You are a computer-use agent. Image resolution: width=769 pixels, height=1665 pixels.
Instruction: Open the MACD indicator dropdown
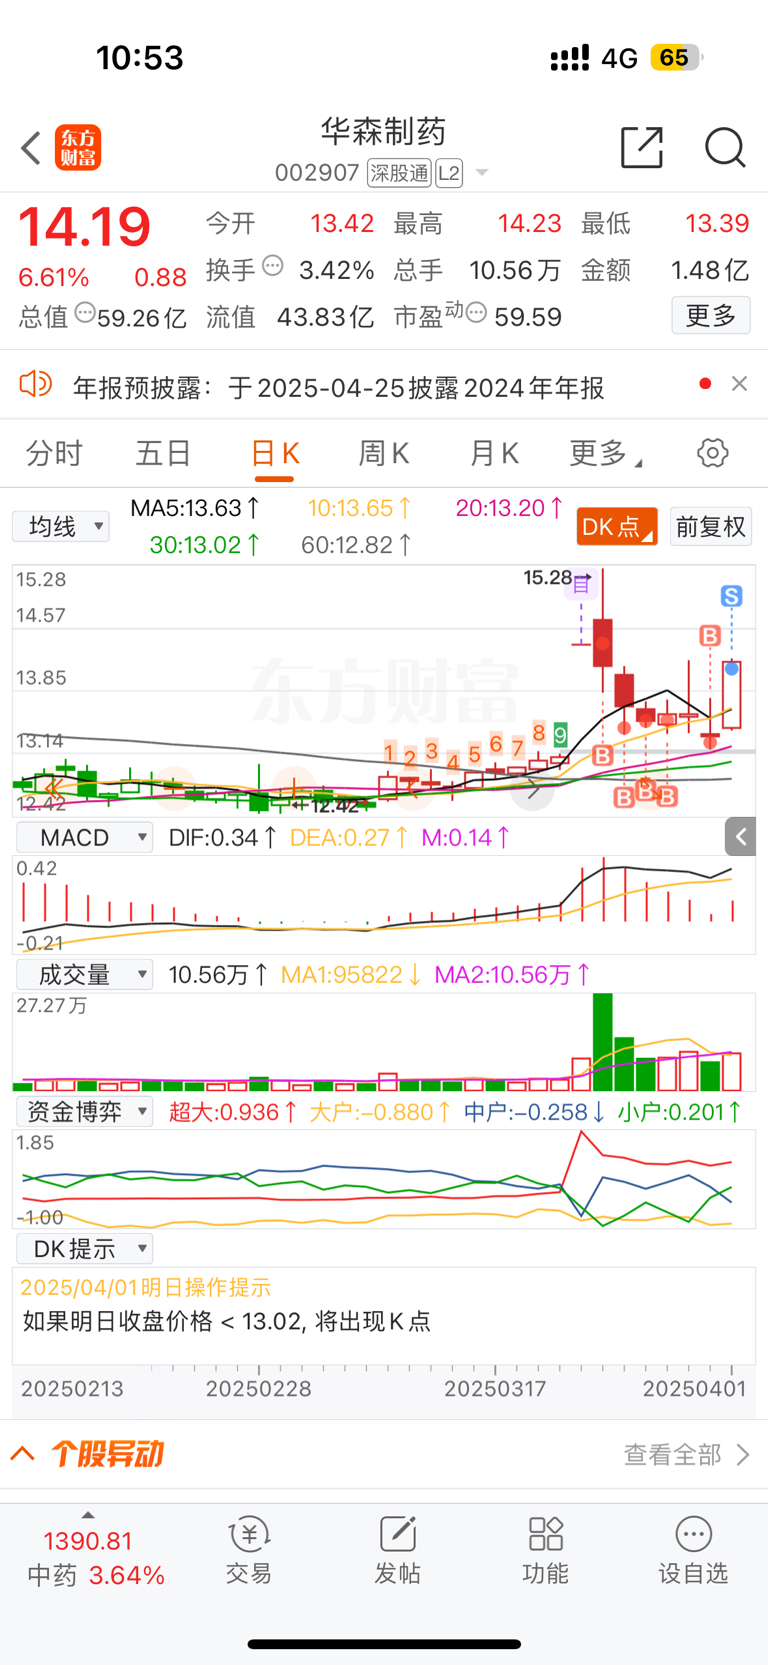pyautogui.click(x=84, y=838)
